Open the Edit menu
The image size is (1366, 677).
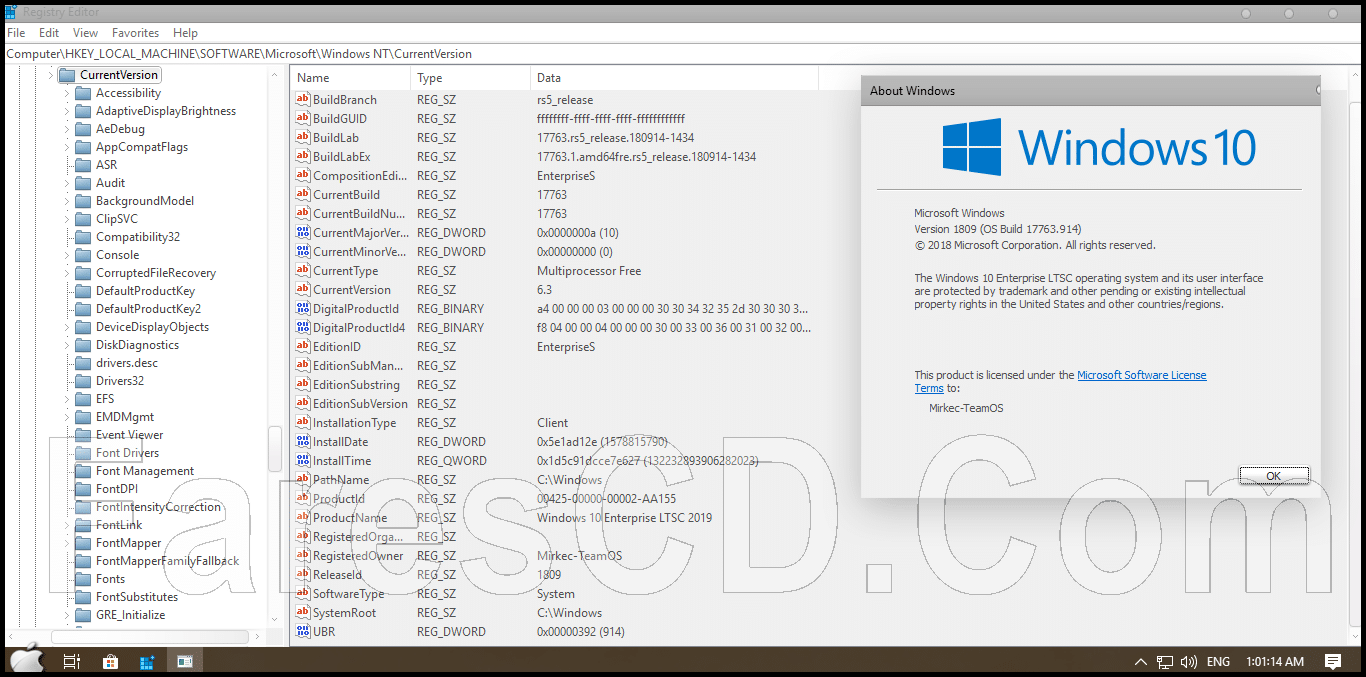point(49,33)
